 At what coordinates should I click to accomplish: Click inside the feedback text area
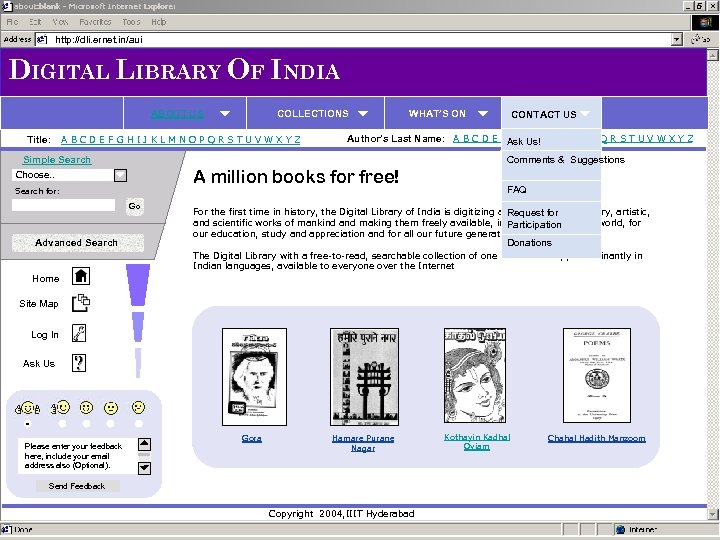[x=77, y=456]
